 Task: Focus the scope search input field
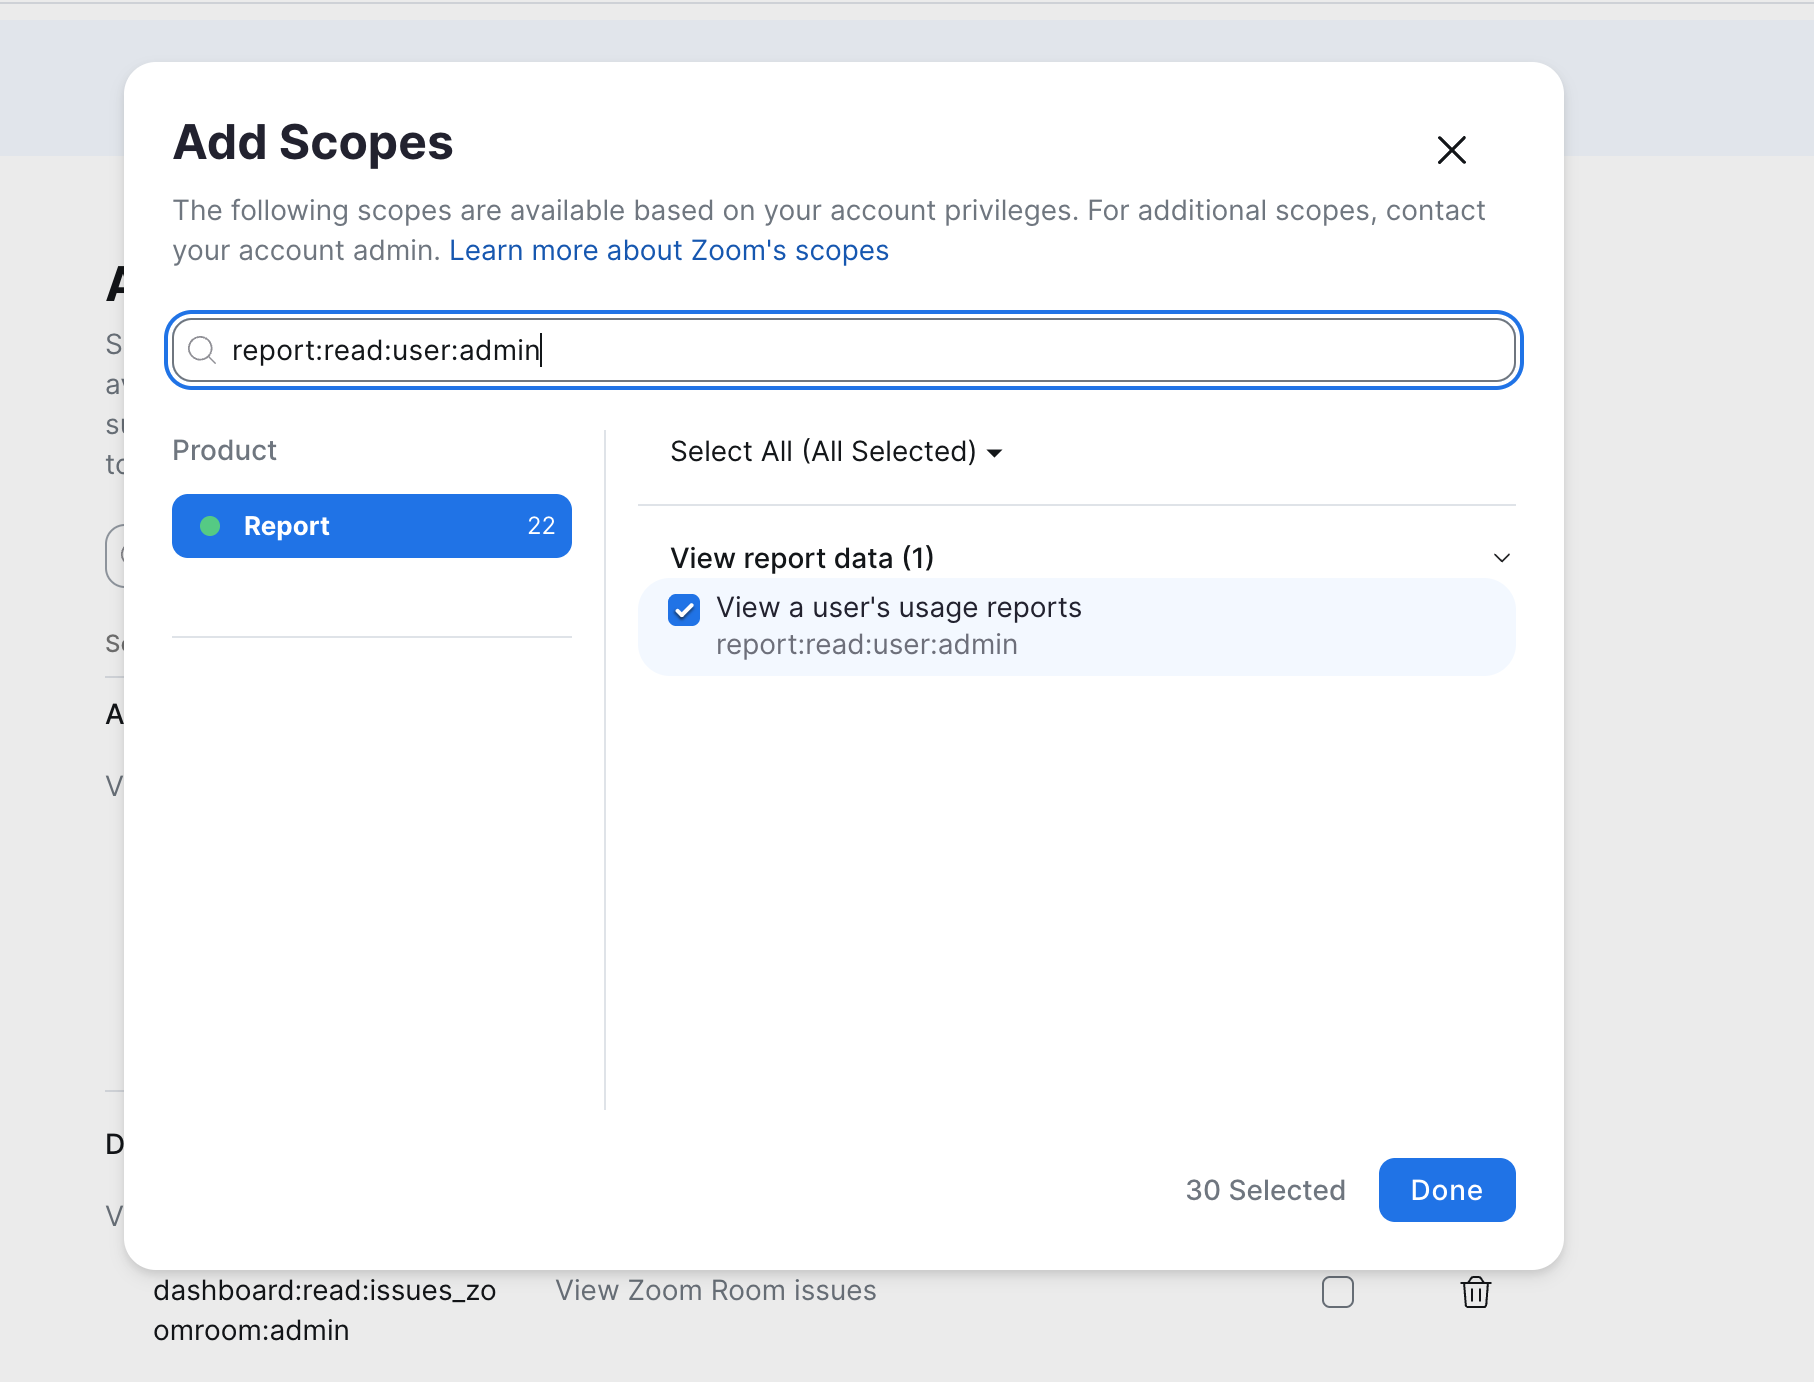tap(844, 350)
